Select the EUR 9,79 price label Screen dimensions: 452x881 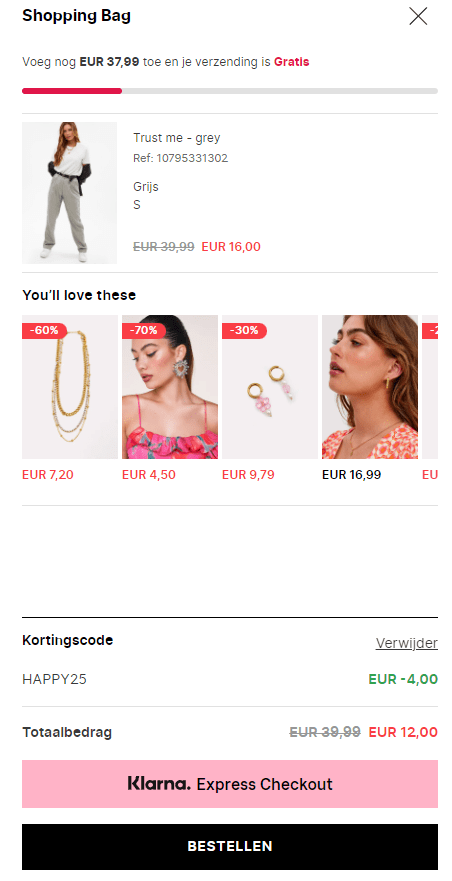point(248,475)
